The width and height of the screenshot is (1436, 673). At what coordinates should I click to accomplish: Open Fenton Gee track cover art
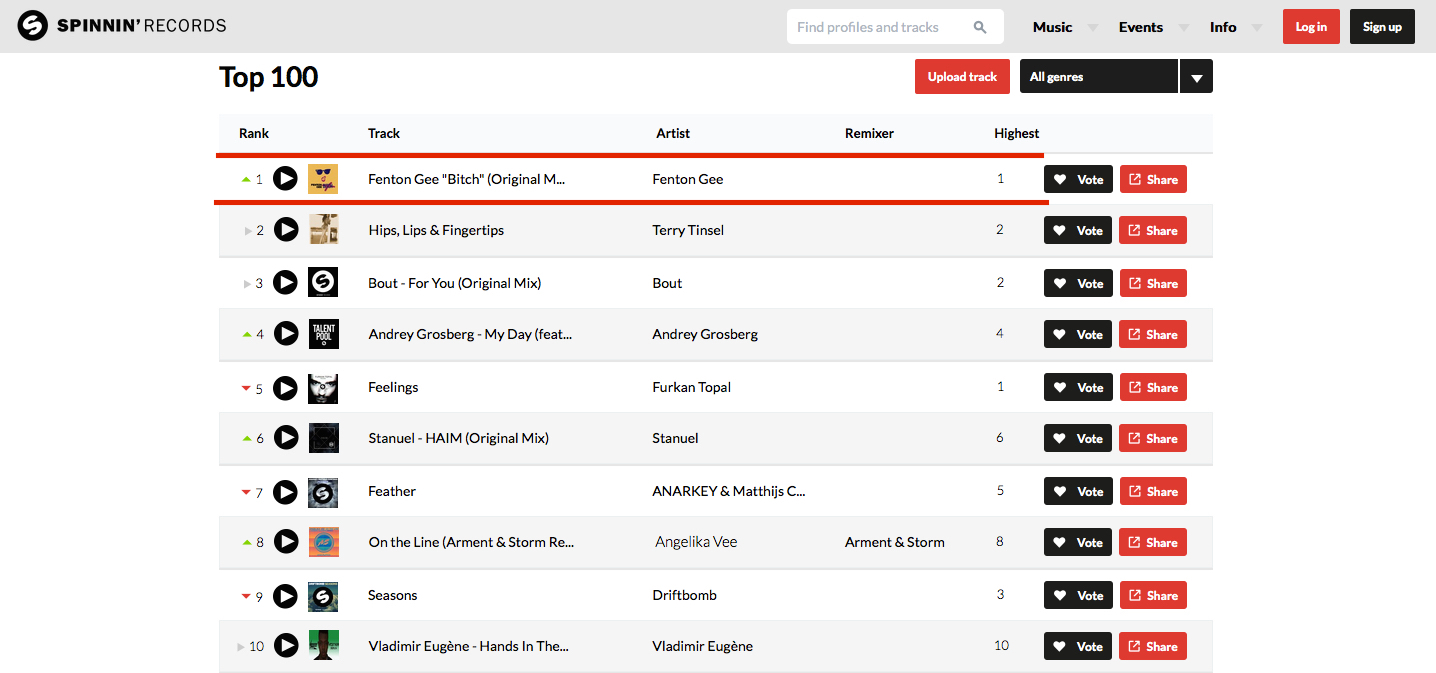pos(323,179)
